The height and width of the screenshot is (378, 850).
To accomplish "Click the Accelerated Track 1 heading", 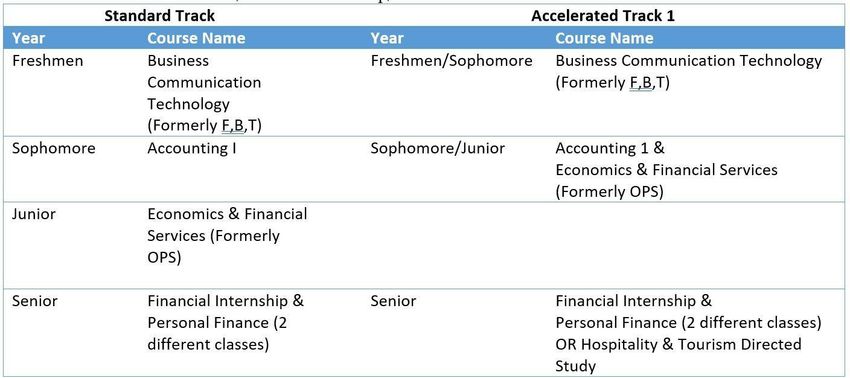I will tap(603, 16).
